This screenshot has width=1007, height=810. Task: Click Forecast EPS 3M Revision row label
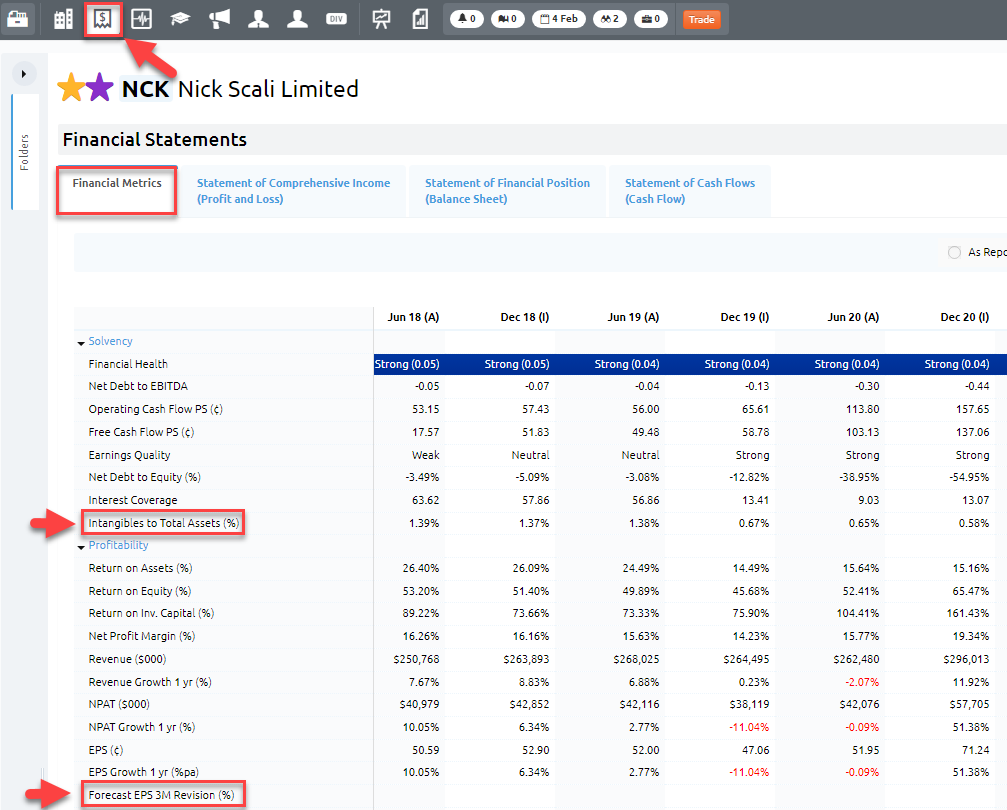(x=162, y=795)
